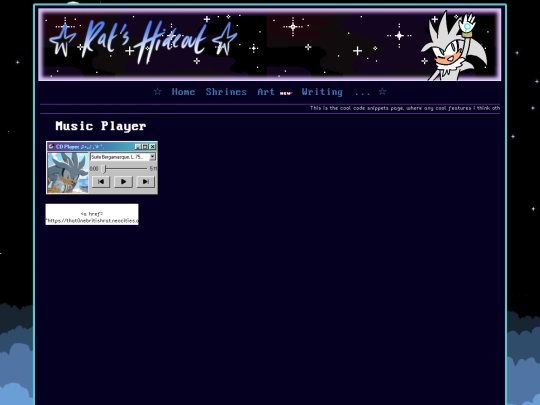Minimize the CD Player widget
Viewport: 540px width, 405px height.
pyautogui.click(x=138, y=147)
